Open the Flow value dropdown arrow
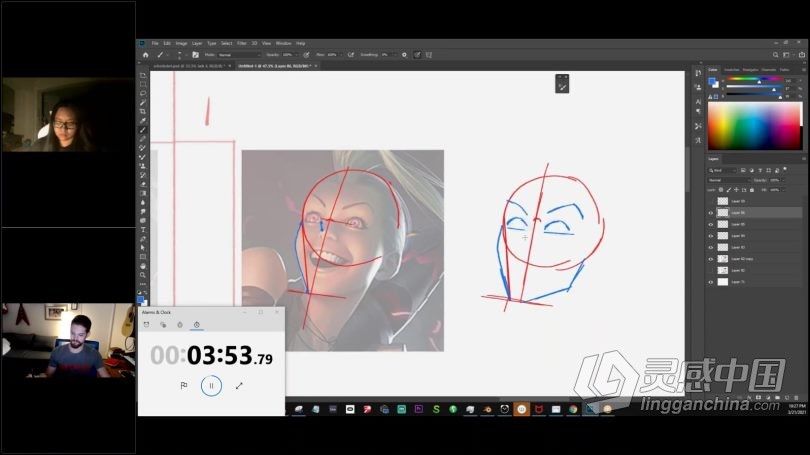 tap(340, 55)
